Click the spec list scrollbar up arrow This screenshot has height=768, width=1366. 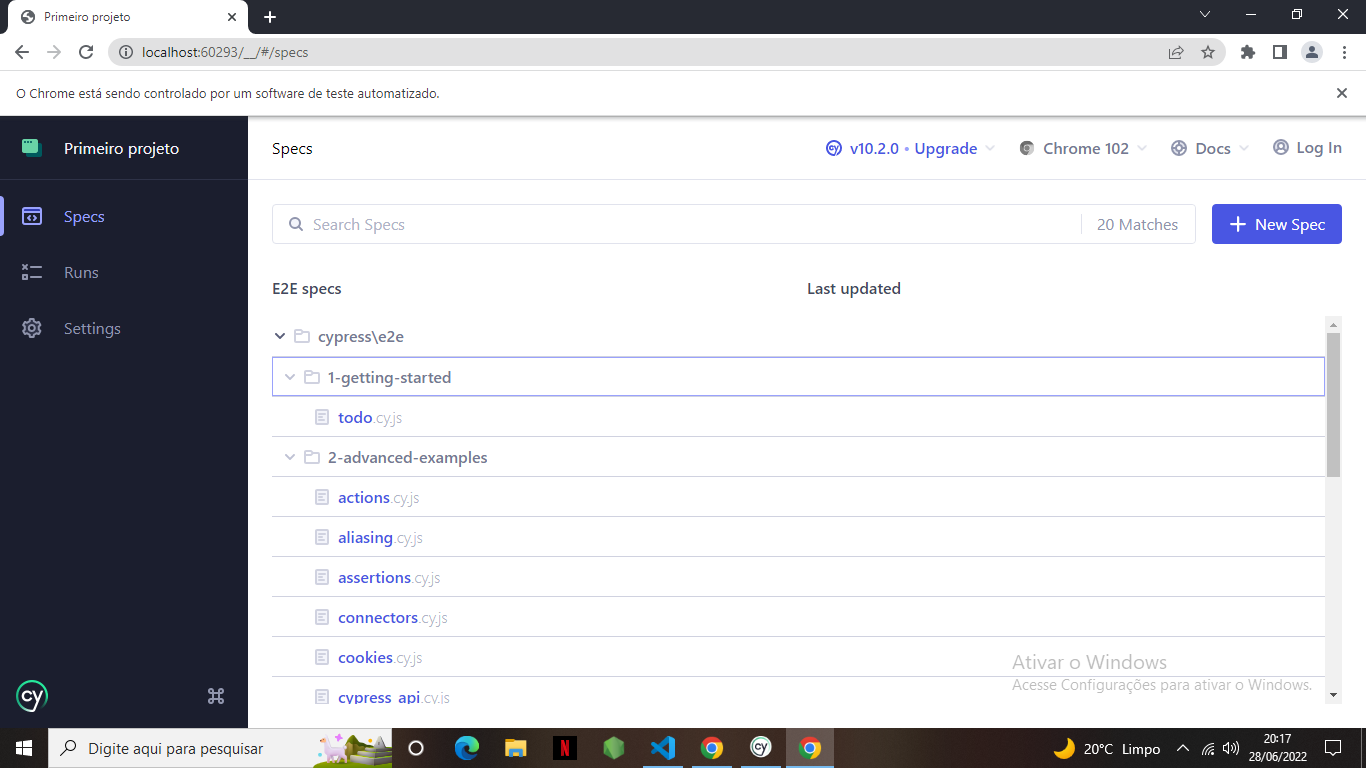[1333, 325]
